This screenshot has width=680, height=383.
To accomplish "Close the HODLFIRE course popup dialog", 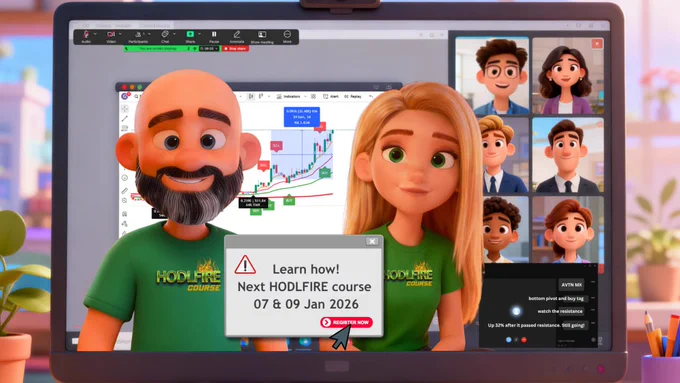I will 372,242.
